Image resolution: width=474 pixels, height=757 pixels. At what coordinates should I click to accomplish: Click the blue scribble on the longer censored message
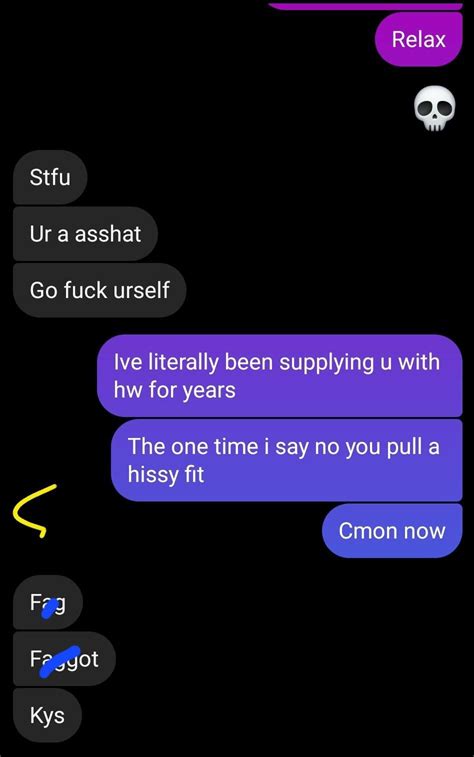[x=59, y=661]
